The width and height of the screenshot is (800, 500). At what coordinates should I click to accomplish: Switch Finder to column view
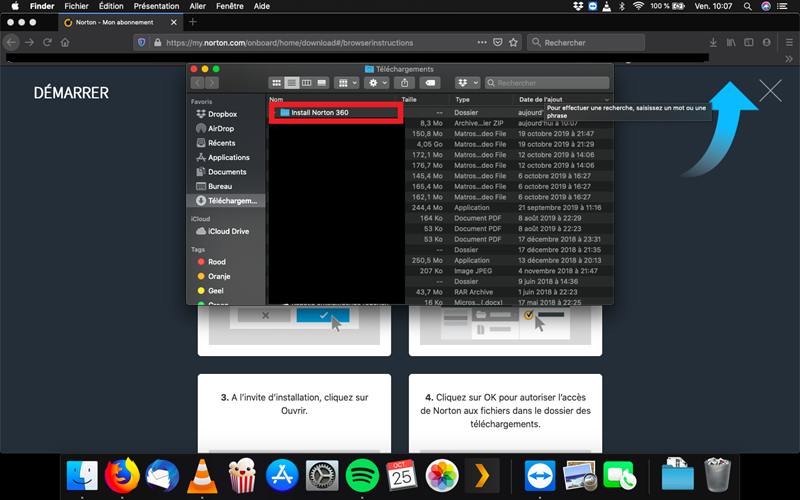click(x=306, y=83)
